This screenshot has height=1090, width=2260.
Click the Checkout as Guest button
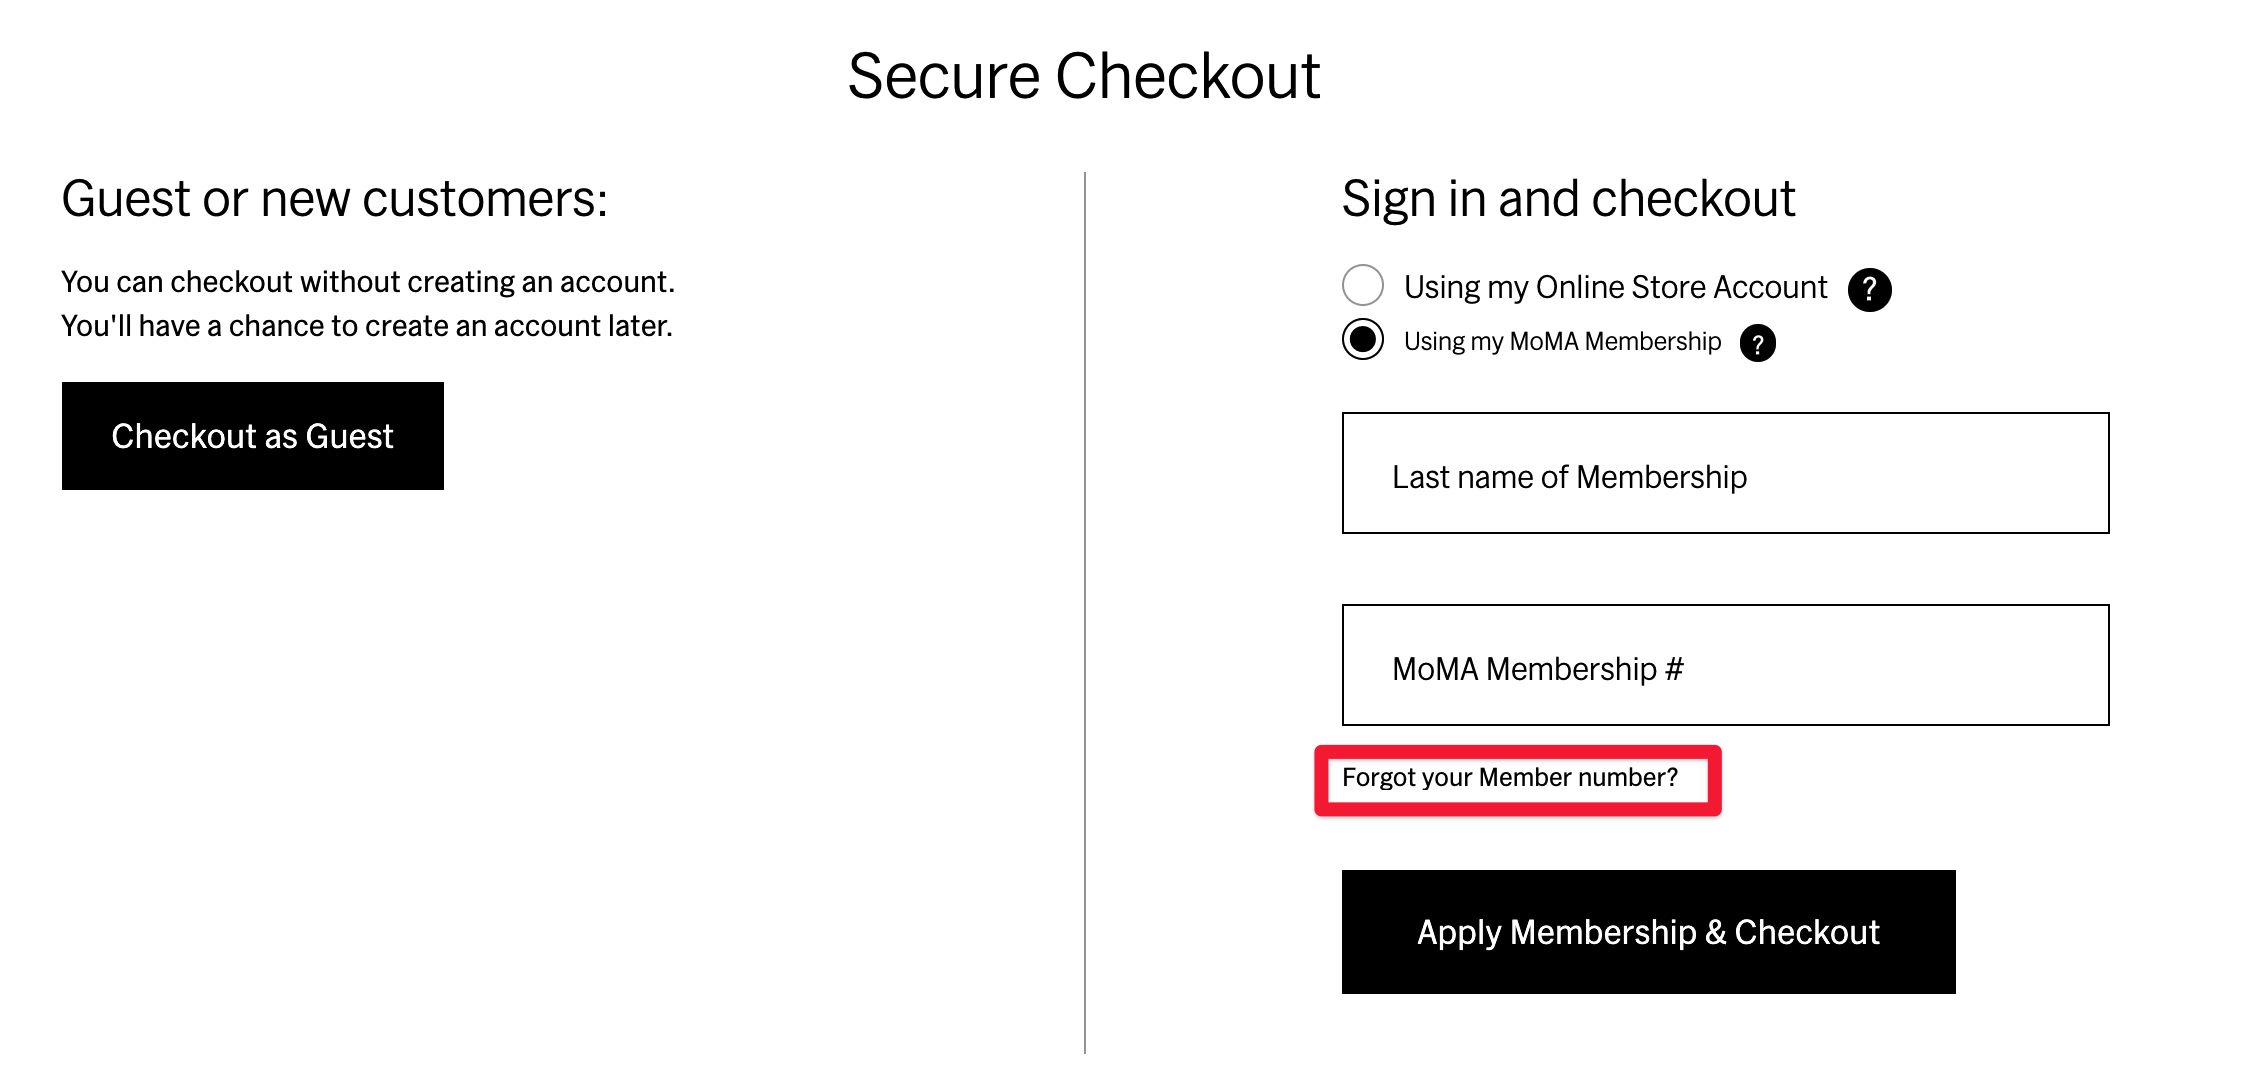(x=253, y=436)
